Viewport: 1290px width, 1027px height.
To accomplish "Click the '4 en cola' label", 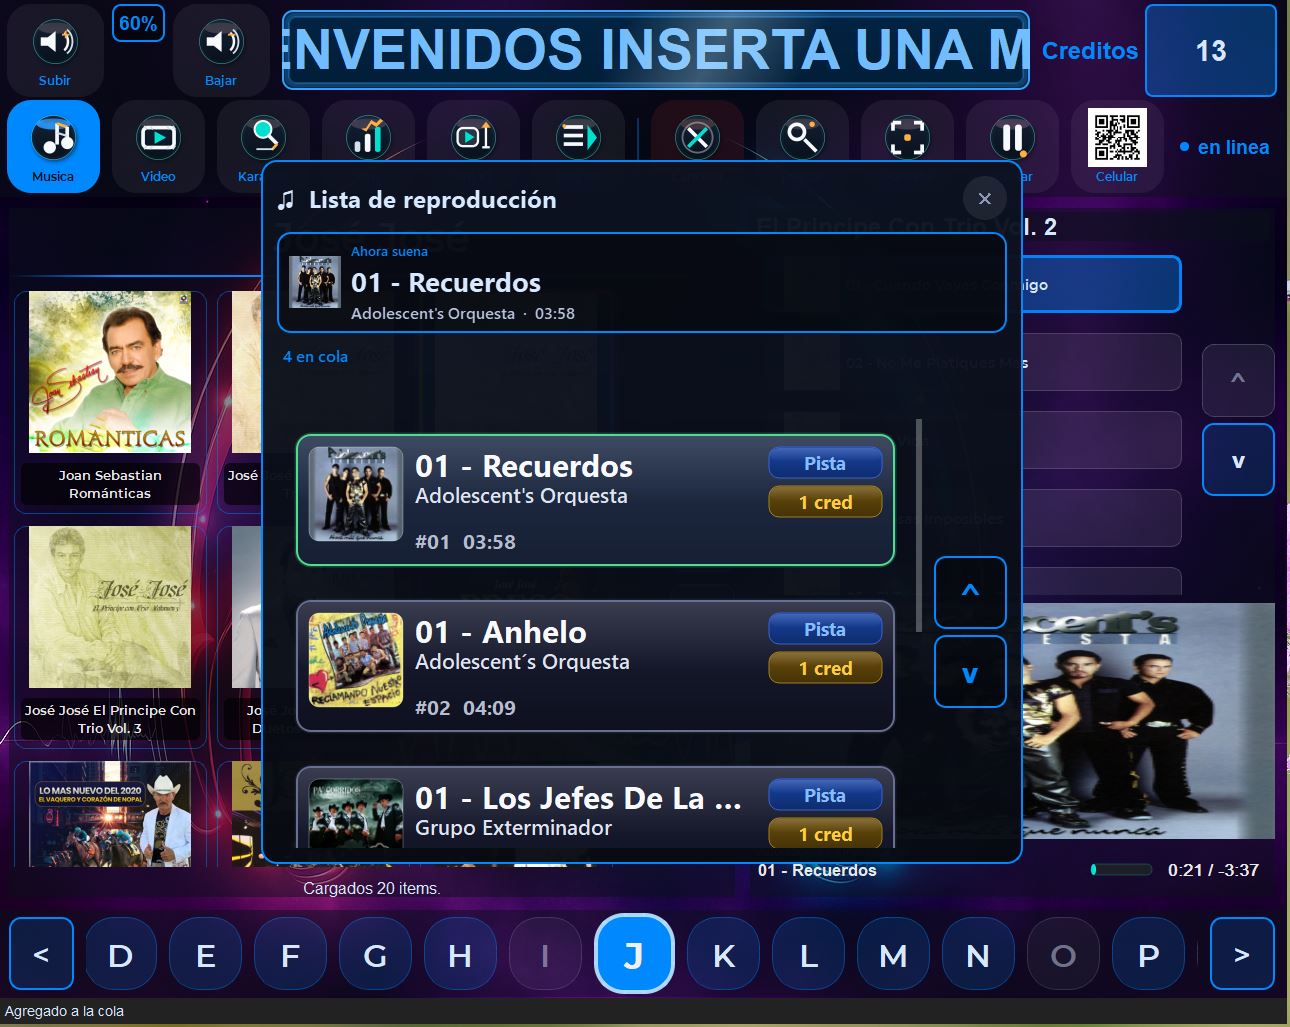I will tap(315, 356).
